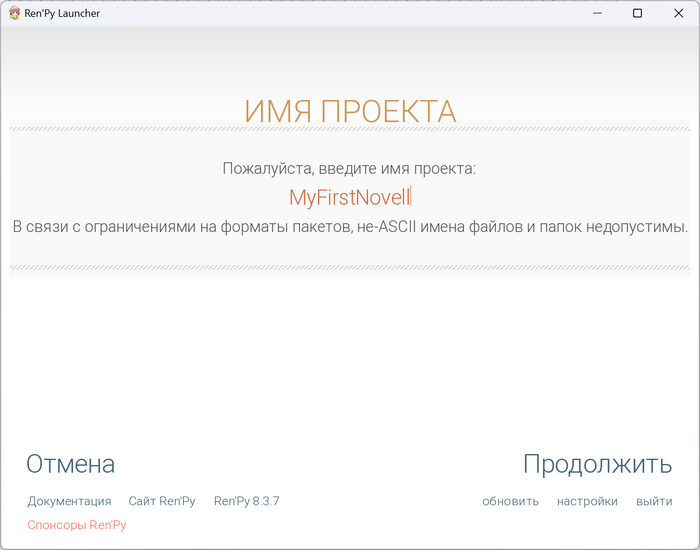Open настройки from the bottom bar
Viewport: 700px width, 550px height.
587,501
